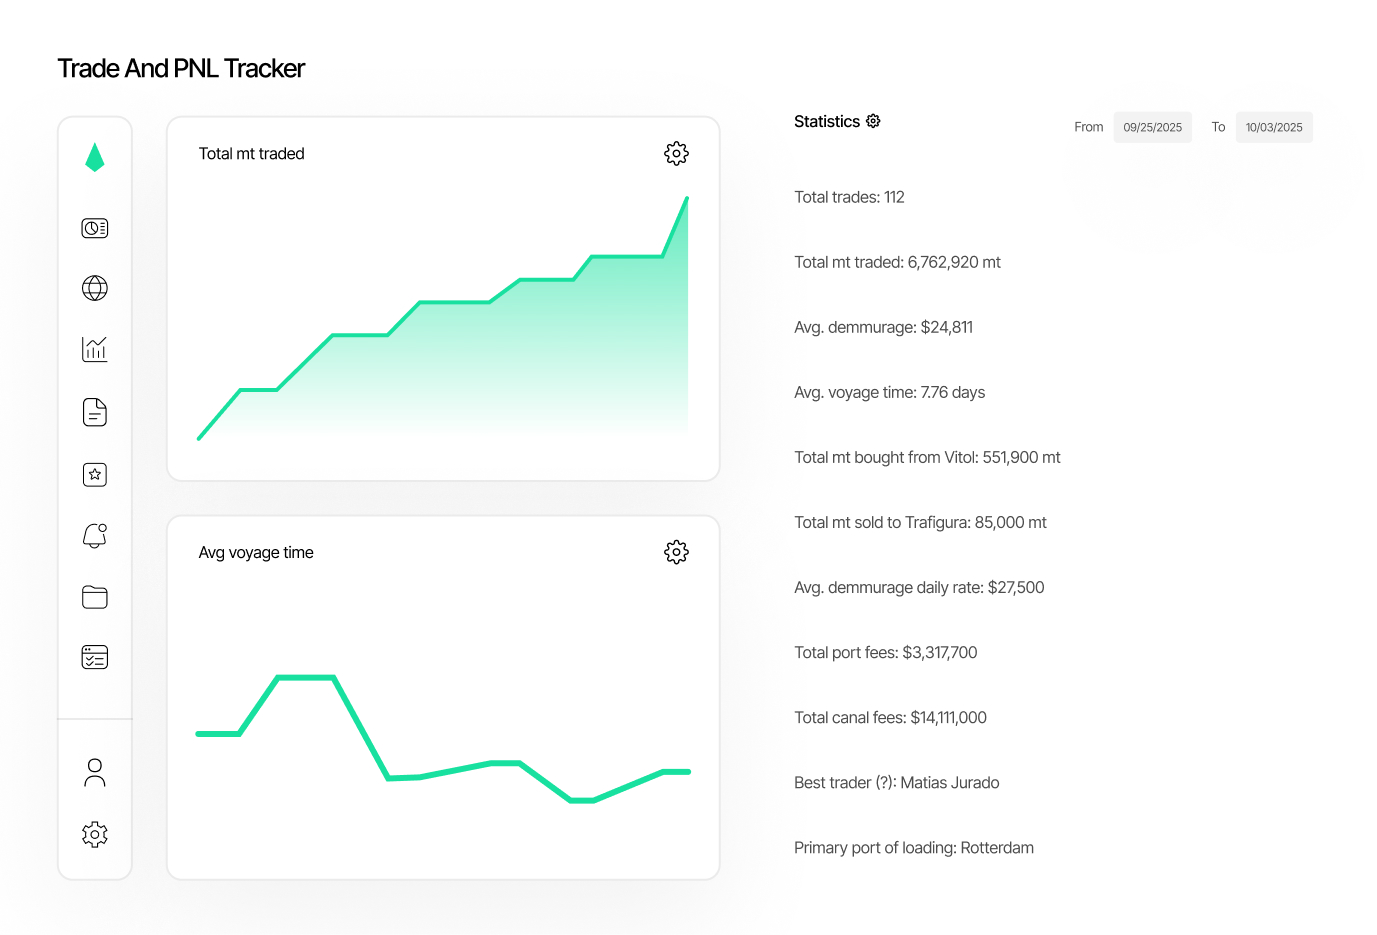The image size is (1377, 935).
Task: Open settings for the Total mt traded chart
Action: pyautogui.click(x=676, y=153)
